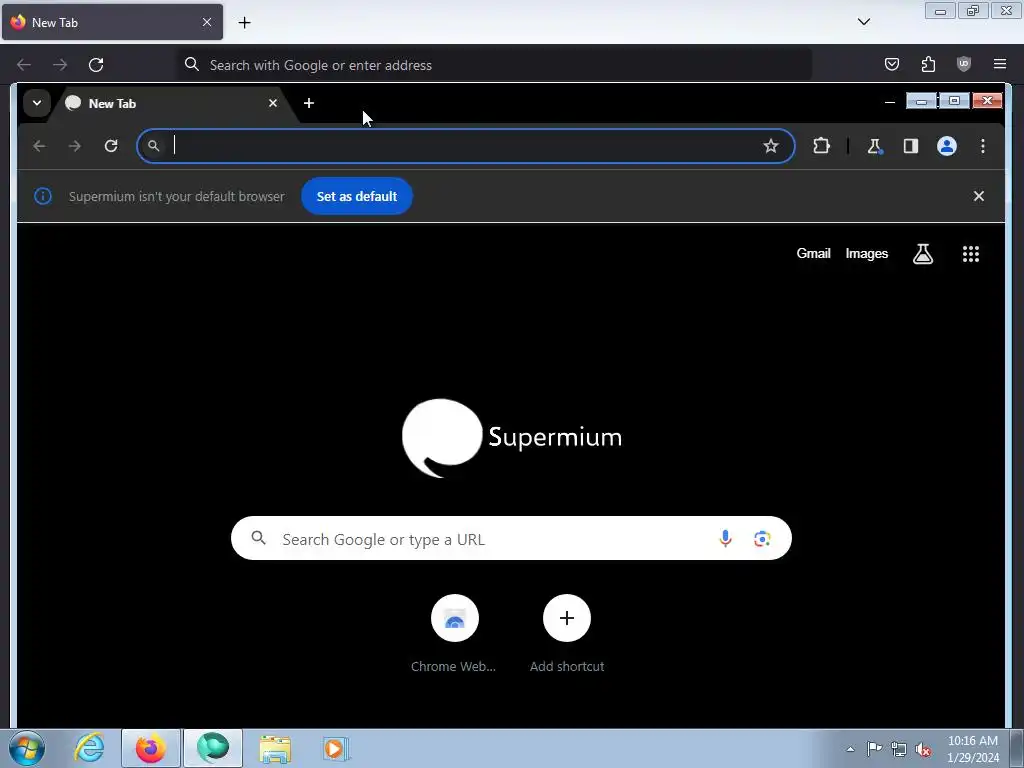Image resolution: width=1024 pixels, height=768 pixels.
Task: Switch to Firefox taskbar button
Action: point(150,748)
